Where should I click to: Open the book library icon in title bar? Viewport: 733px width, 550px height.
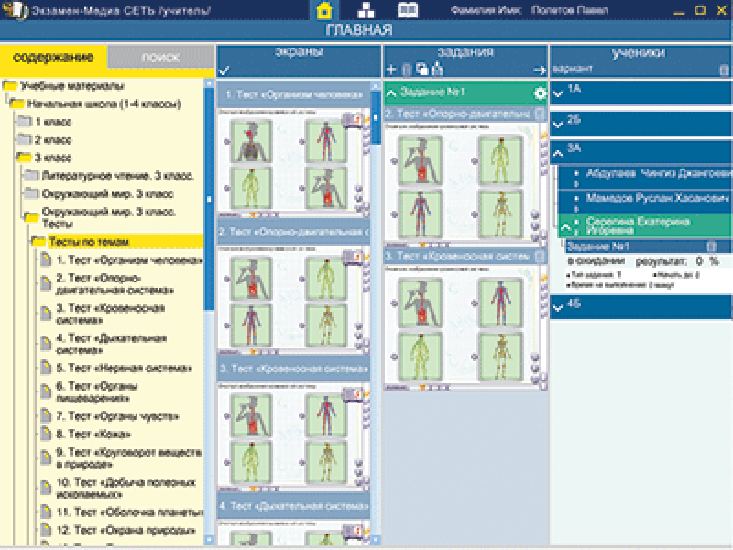408,10
